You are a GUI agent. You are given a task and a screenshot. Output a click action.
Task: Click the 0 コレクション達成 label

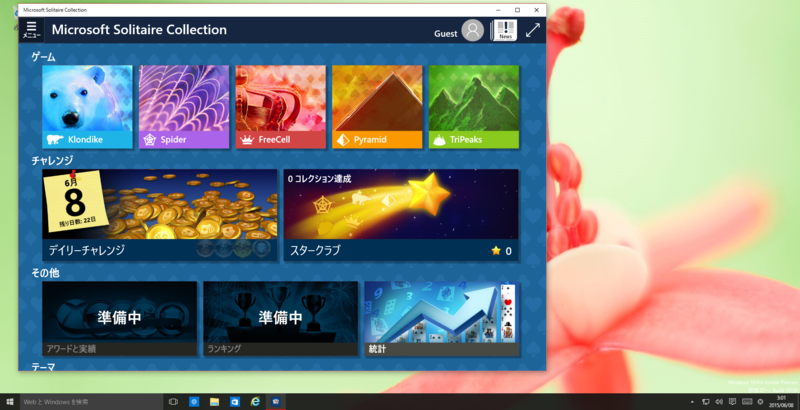pos(319,179)
